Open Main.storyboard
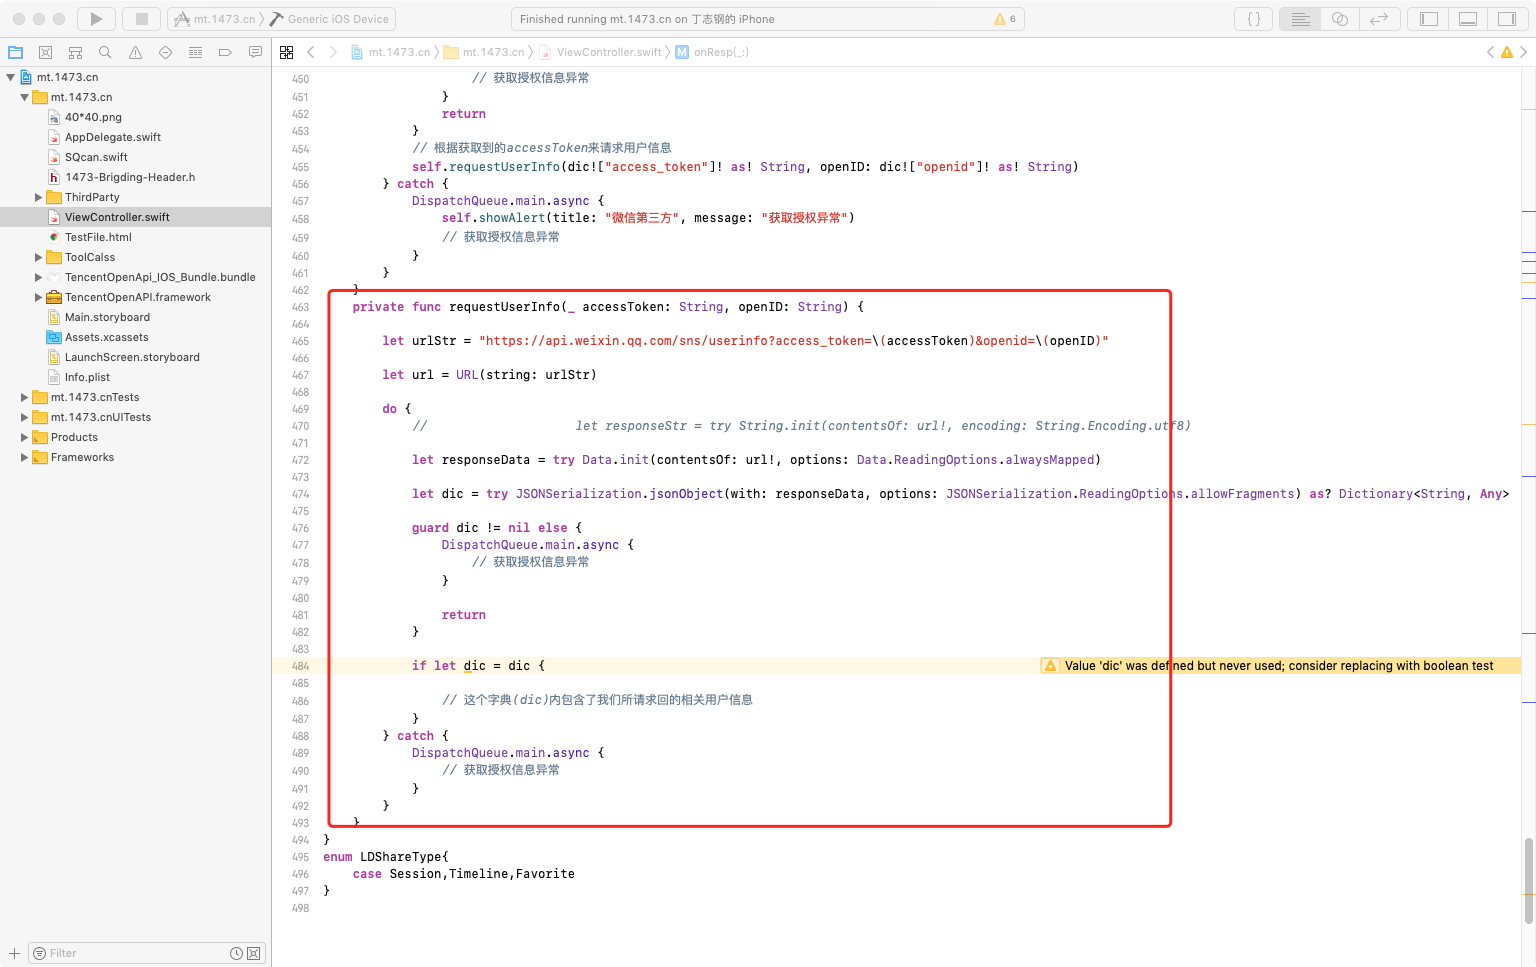Image resolution: width=1536 pixels, height=967 pixels. (x=107, y=317)
